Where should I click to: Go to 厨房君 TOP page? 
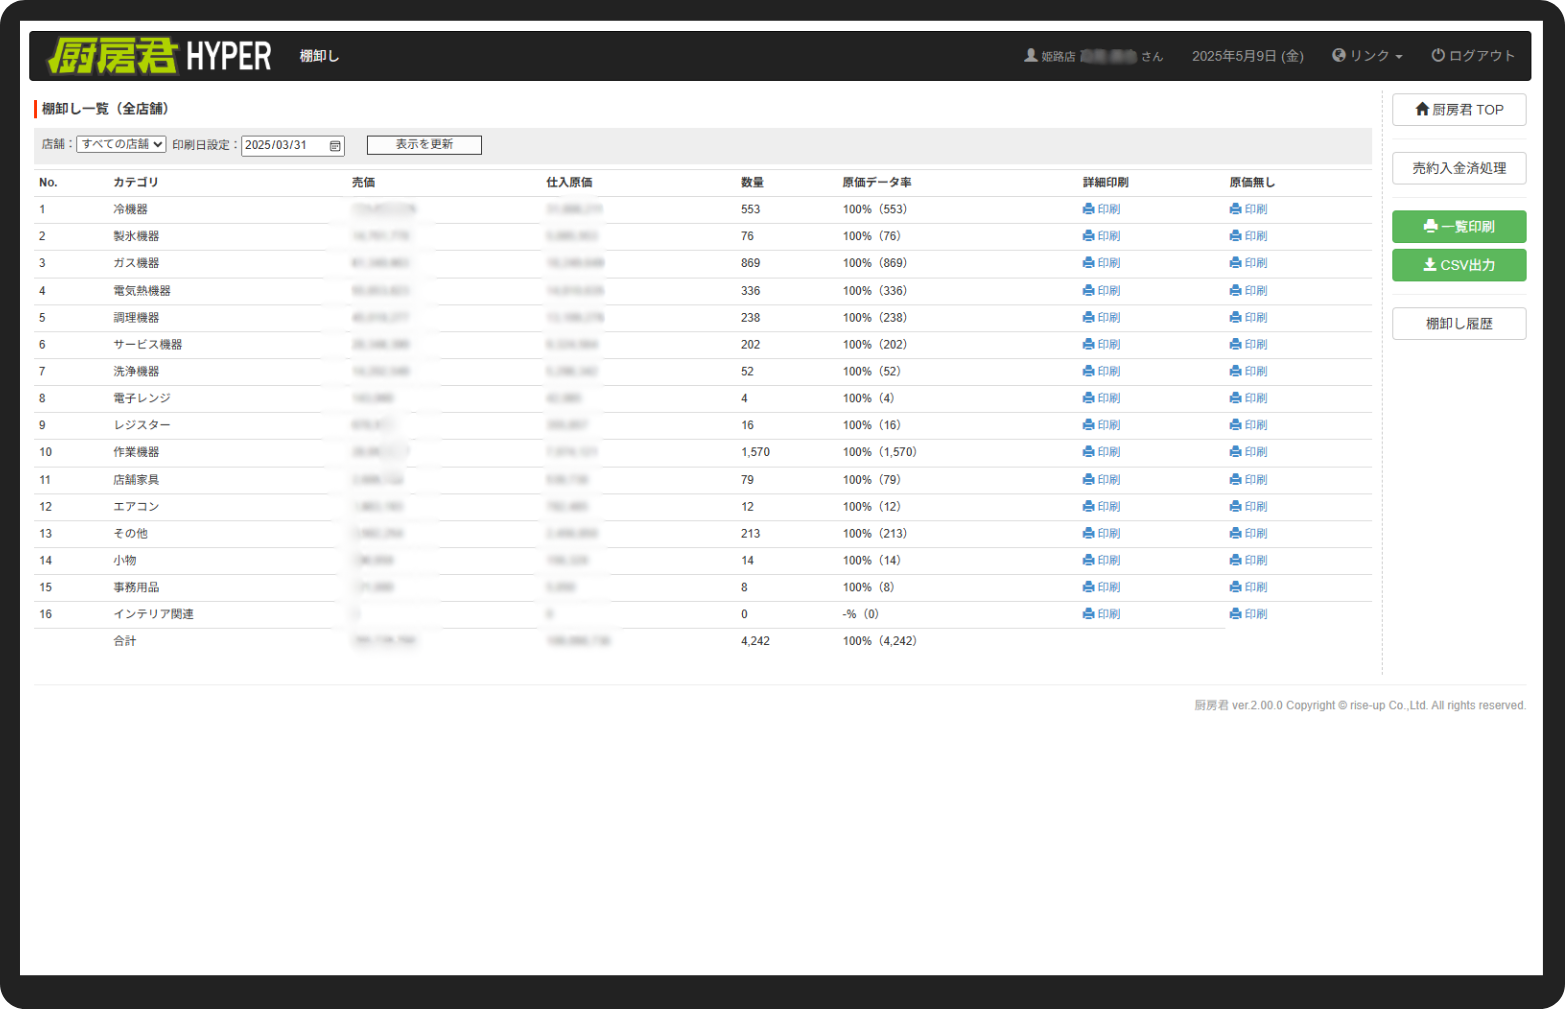1458,110
